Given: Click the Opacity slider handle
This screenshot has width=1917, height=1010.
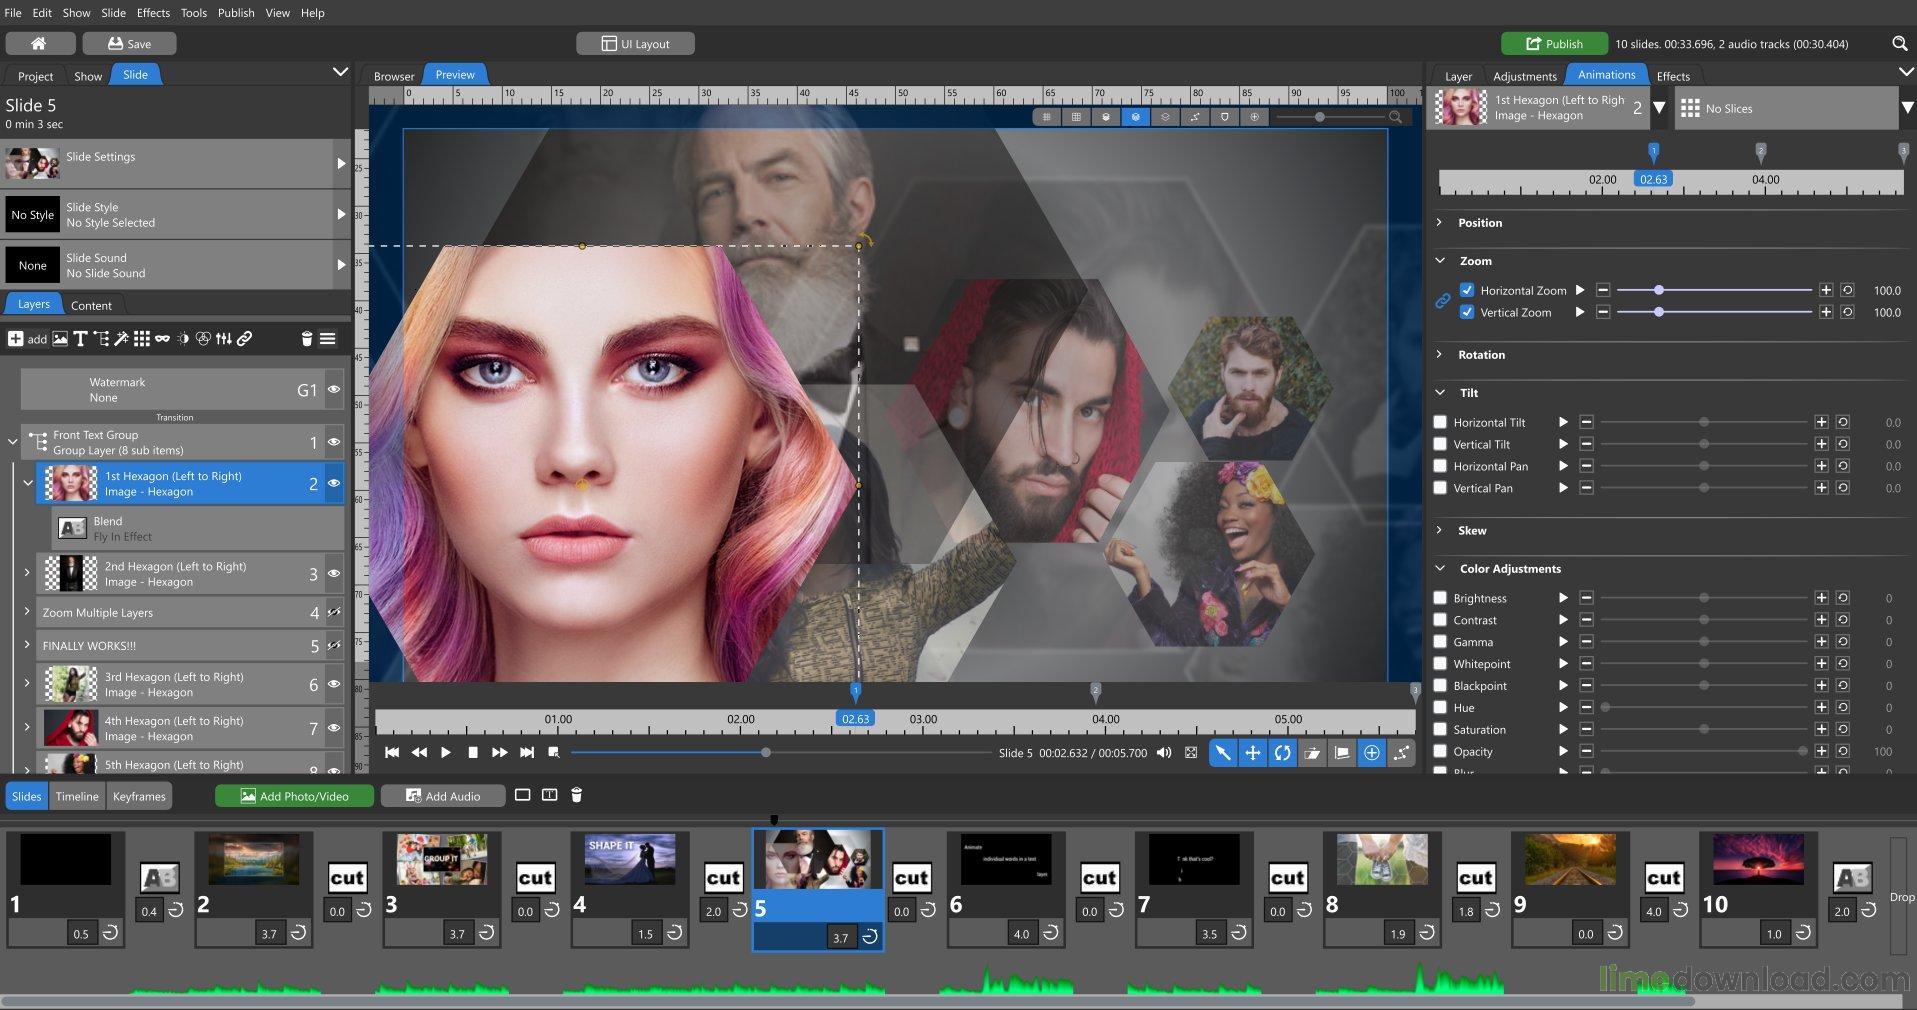Looking at the screenshot, I should click(1803, 751).
